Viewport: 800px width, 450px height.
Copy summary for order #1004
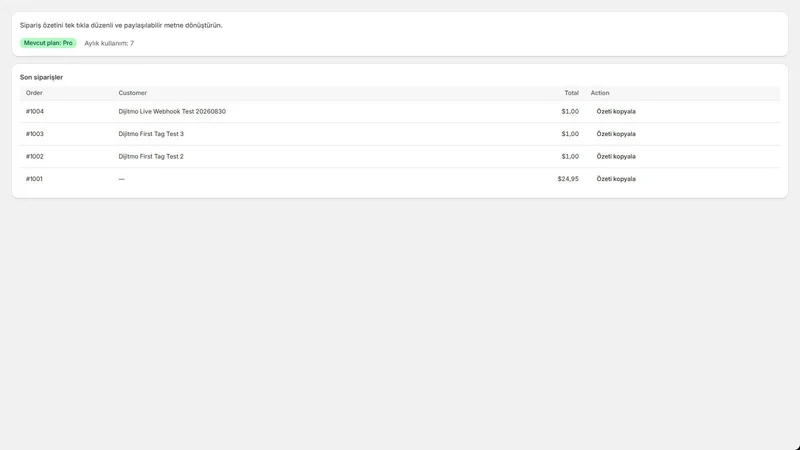click(616, 111)
